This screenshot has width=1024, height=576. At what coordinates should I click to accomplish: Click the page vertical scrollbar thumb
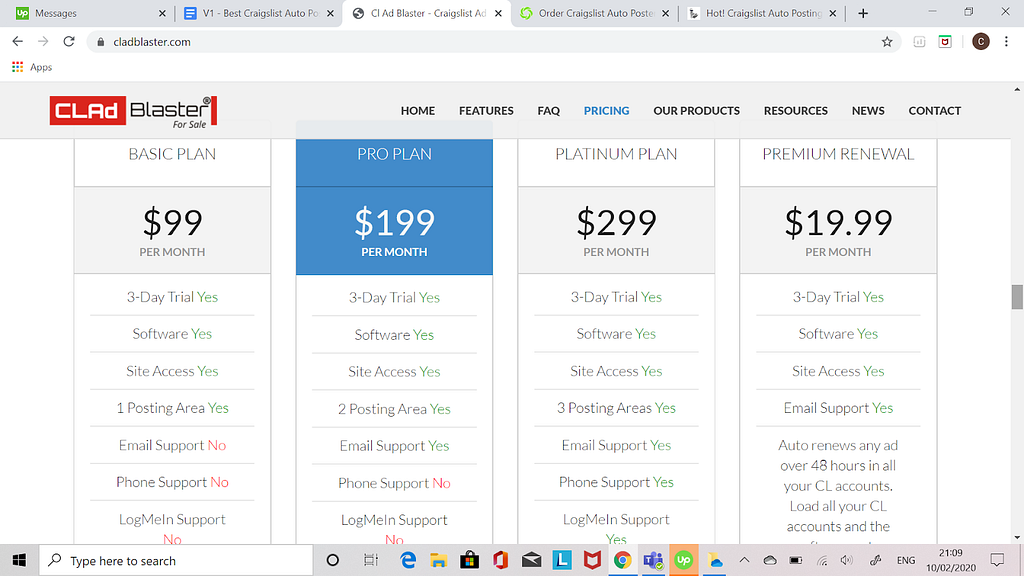click(1017, 297)
